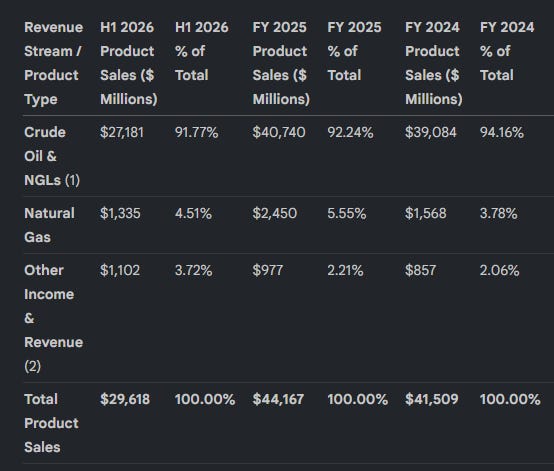Screen dimensions: 554x471
Task: Select the 5.55% cell
Action: click(x=347, y=213)
